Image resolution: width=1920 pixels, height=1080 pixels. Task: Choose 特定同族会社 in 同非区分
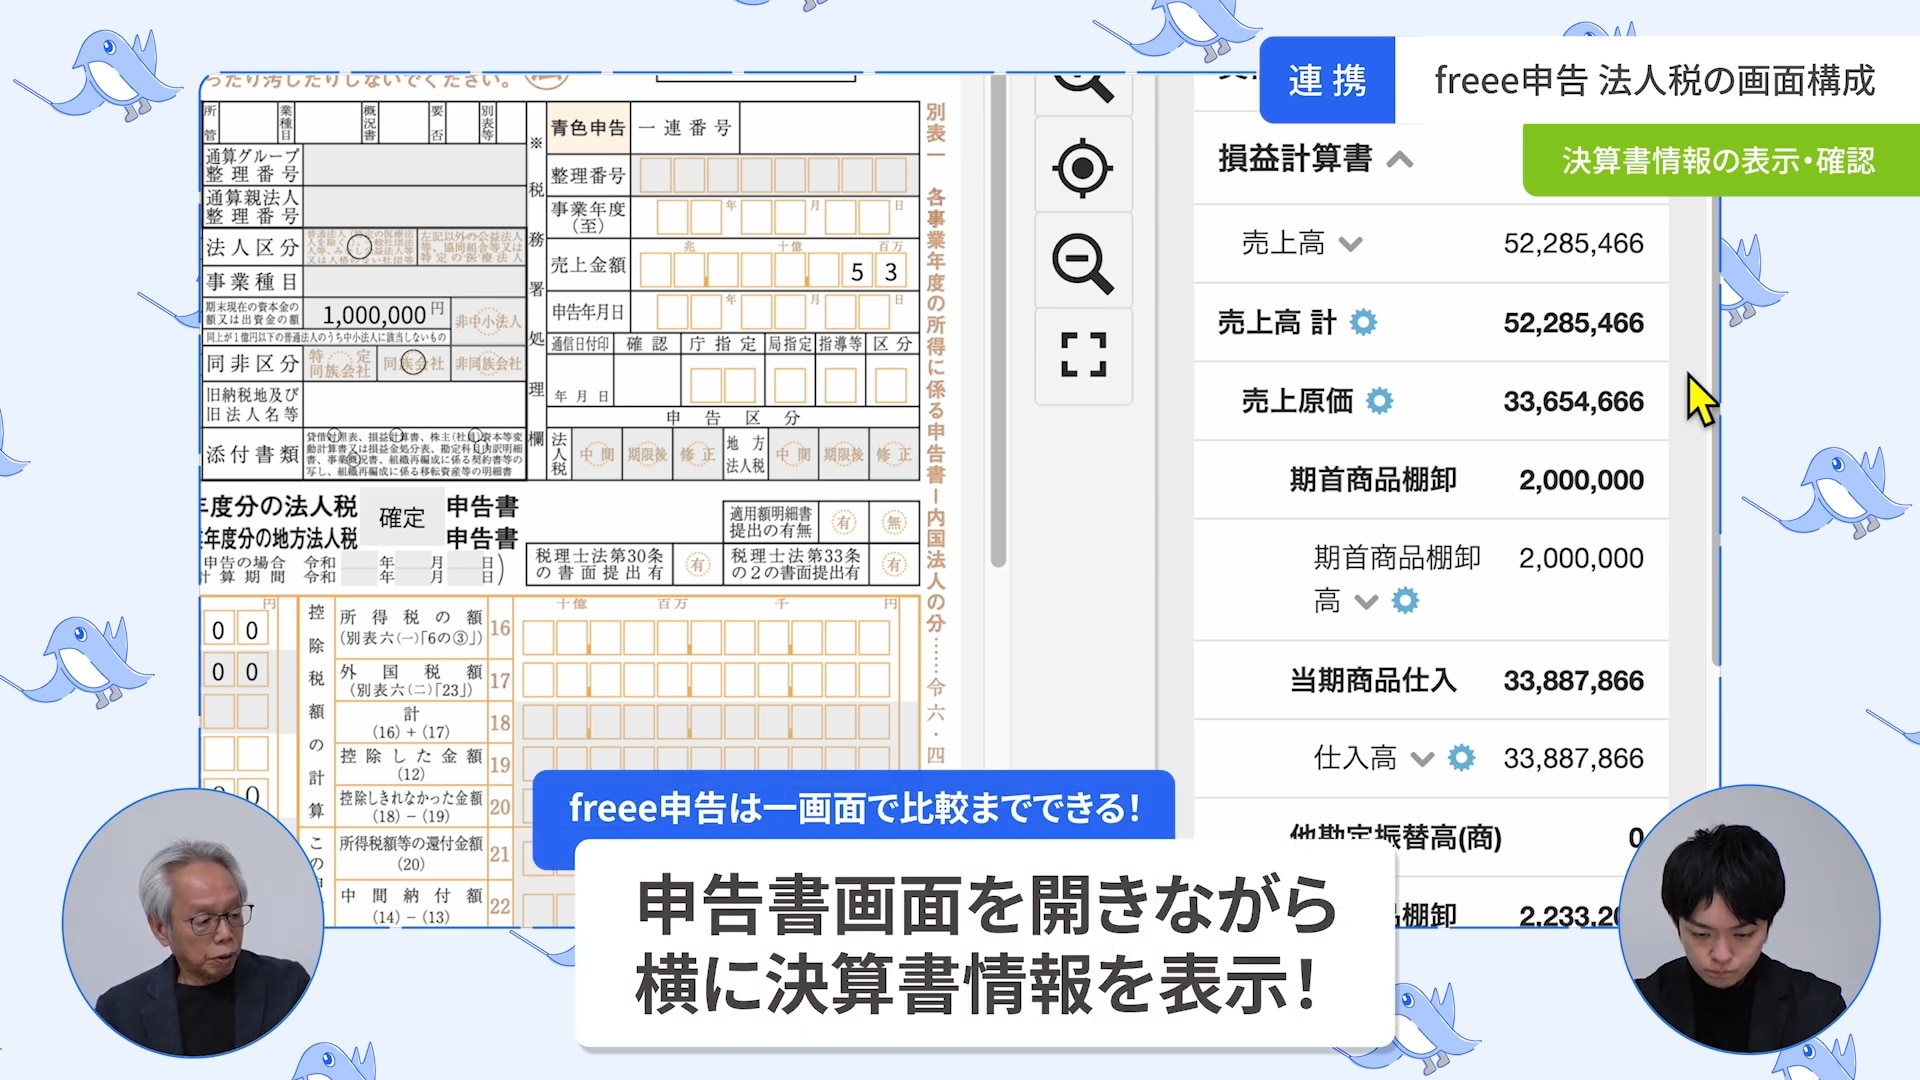coord(340,363)
